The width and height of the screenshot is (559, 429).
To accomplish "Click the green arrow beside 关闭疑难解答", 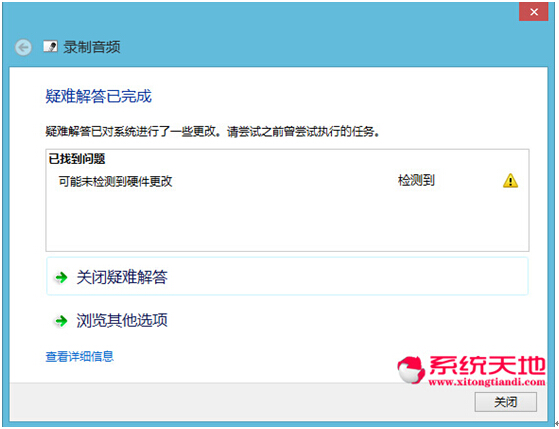I will pyautogui.click(x=61, y=277).
